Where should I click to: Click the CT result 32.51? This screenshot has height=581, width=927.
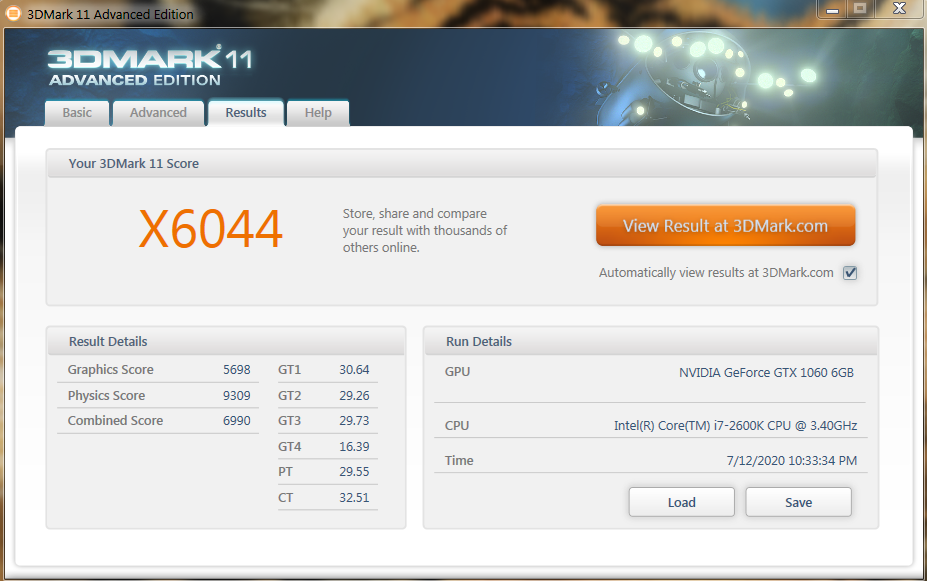tap(354, 498)
